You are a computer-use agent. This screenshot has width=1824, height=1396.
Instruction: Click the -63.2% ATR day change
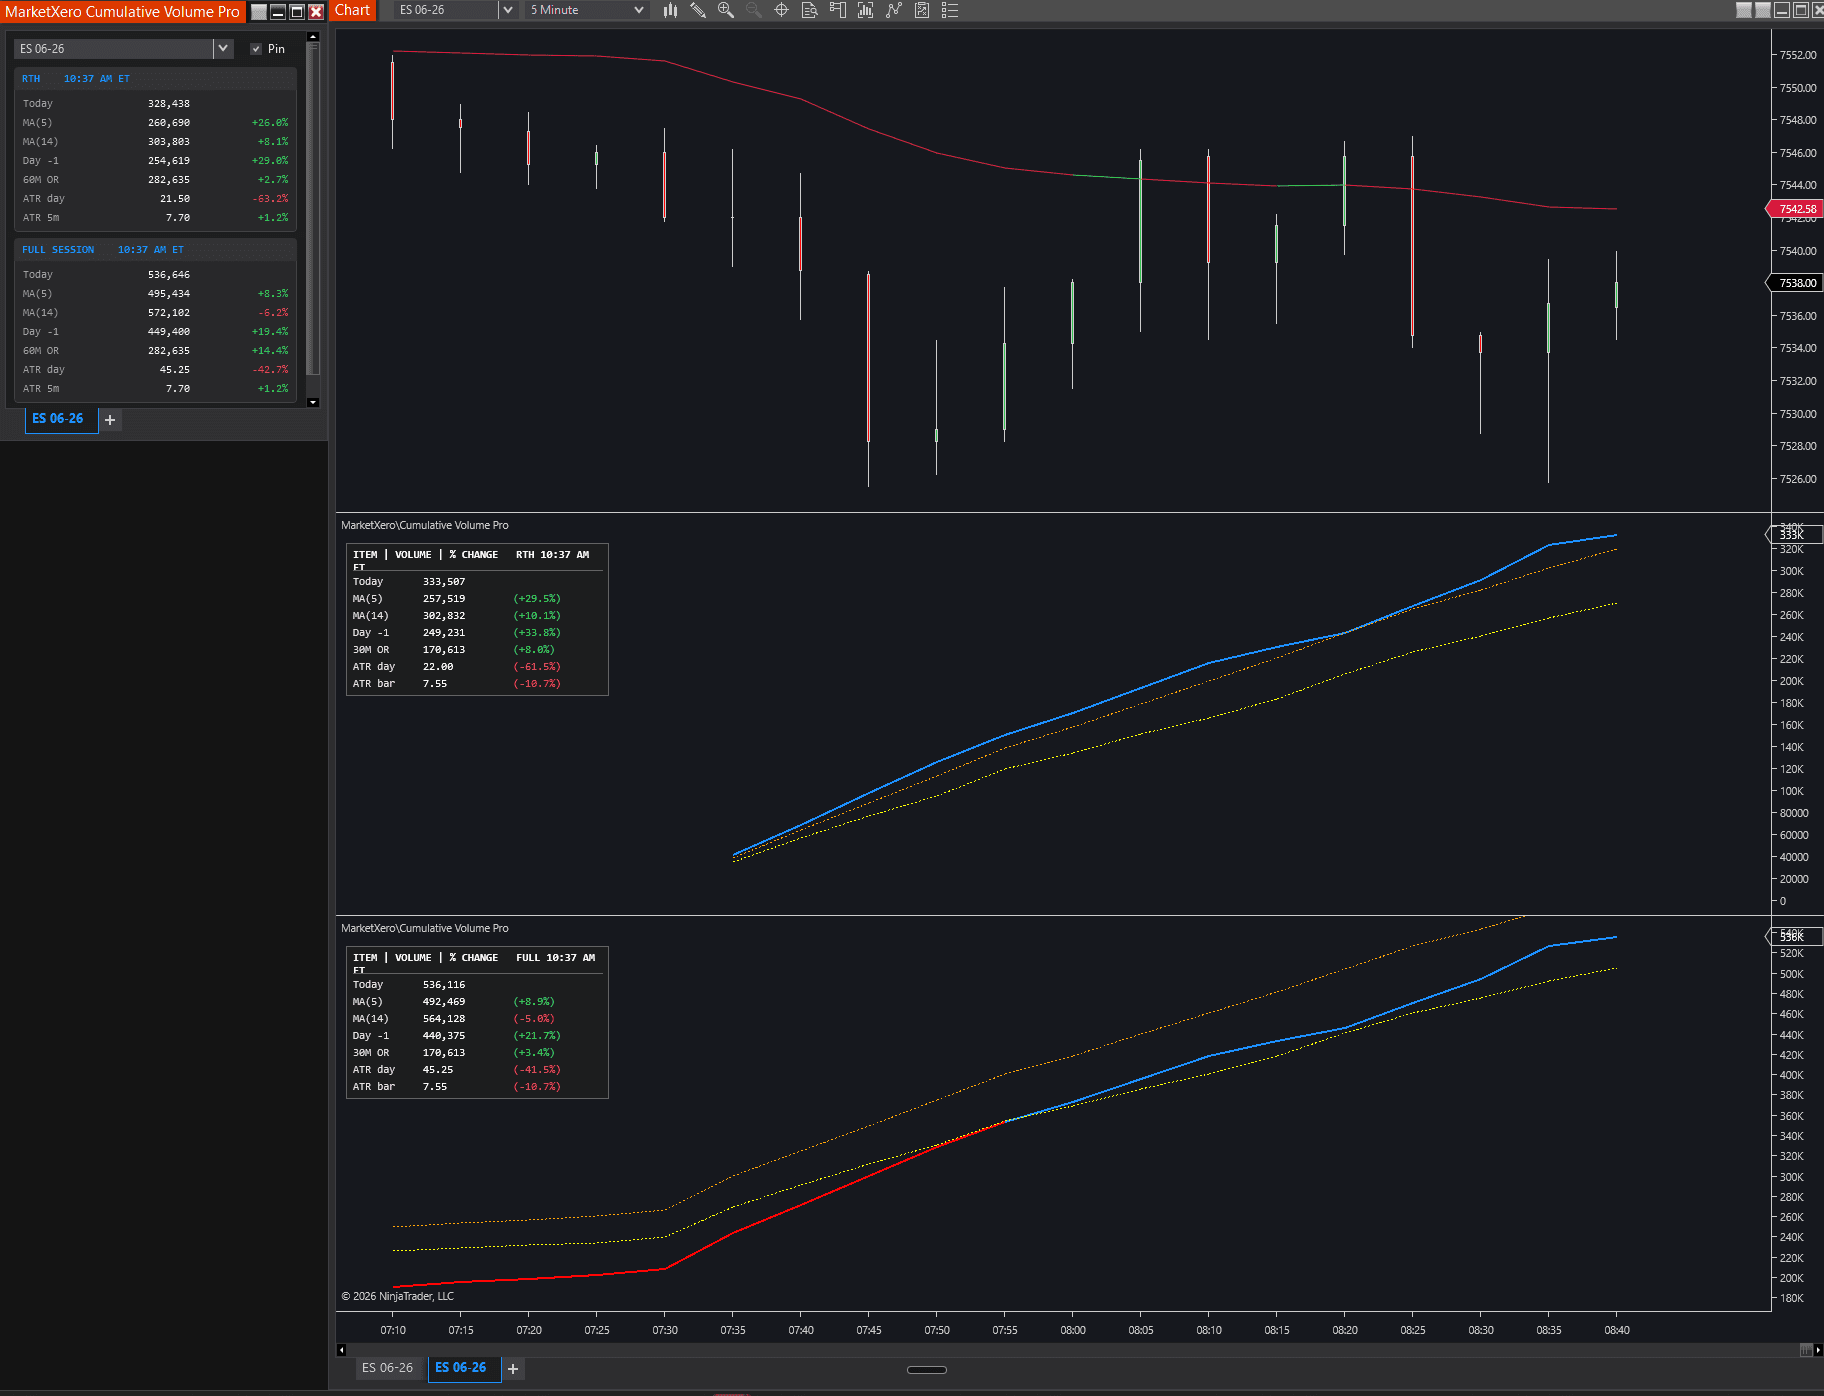tap(270, 199)
